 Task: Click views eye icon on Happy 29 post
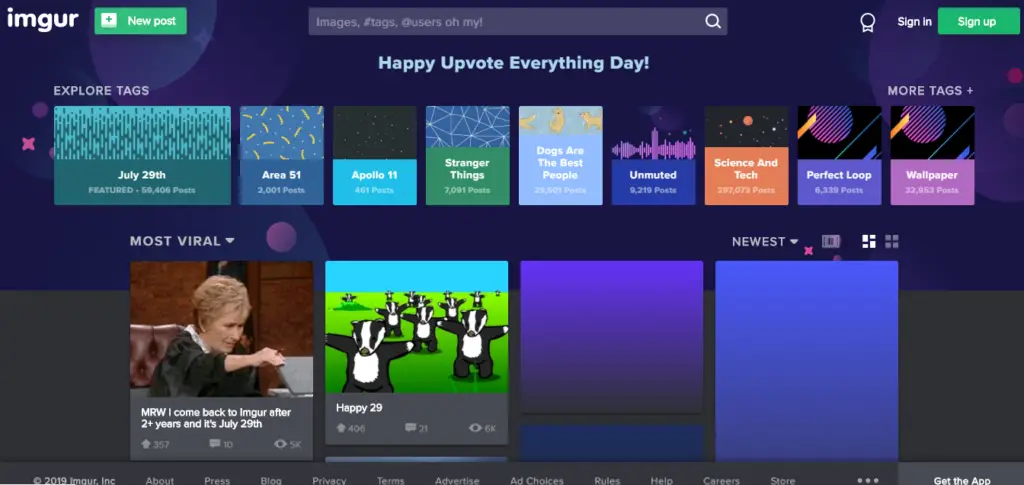coord(475,428)
